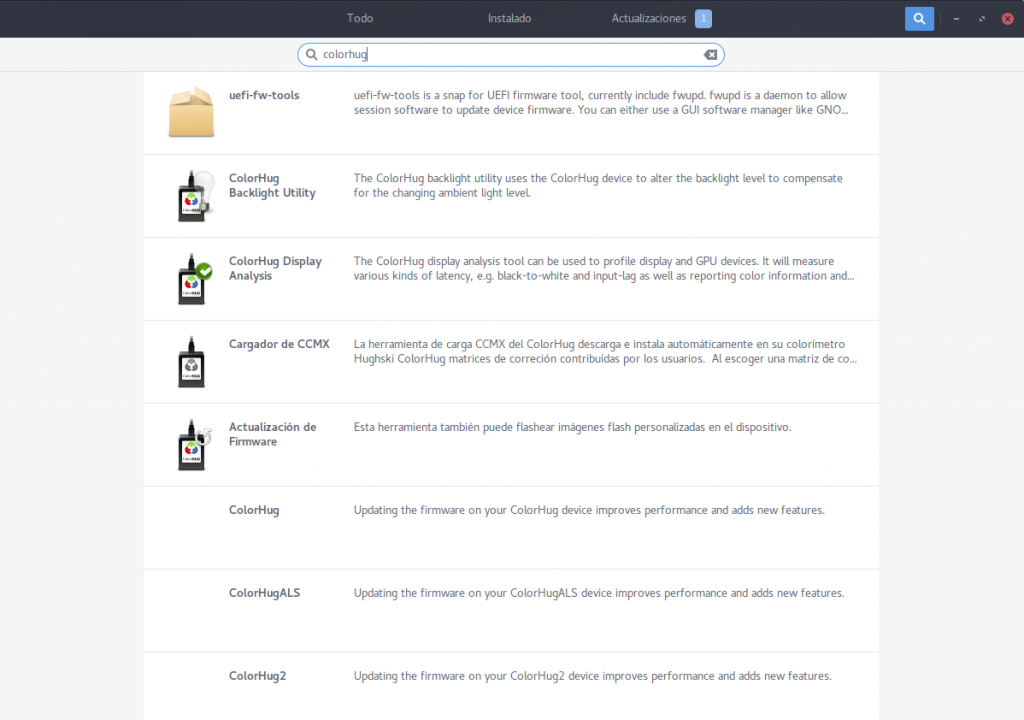Restore the software window size

[982, 19]
